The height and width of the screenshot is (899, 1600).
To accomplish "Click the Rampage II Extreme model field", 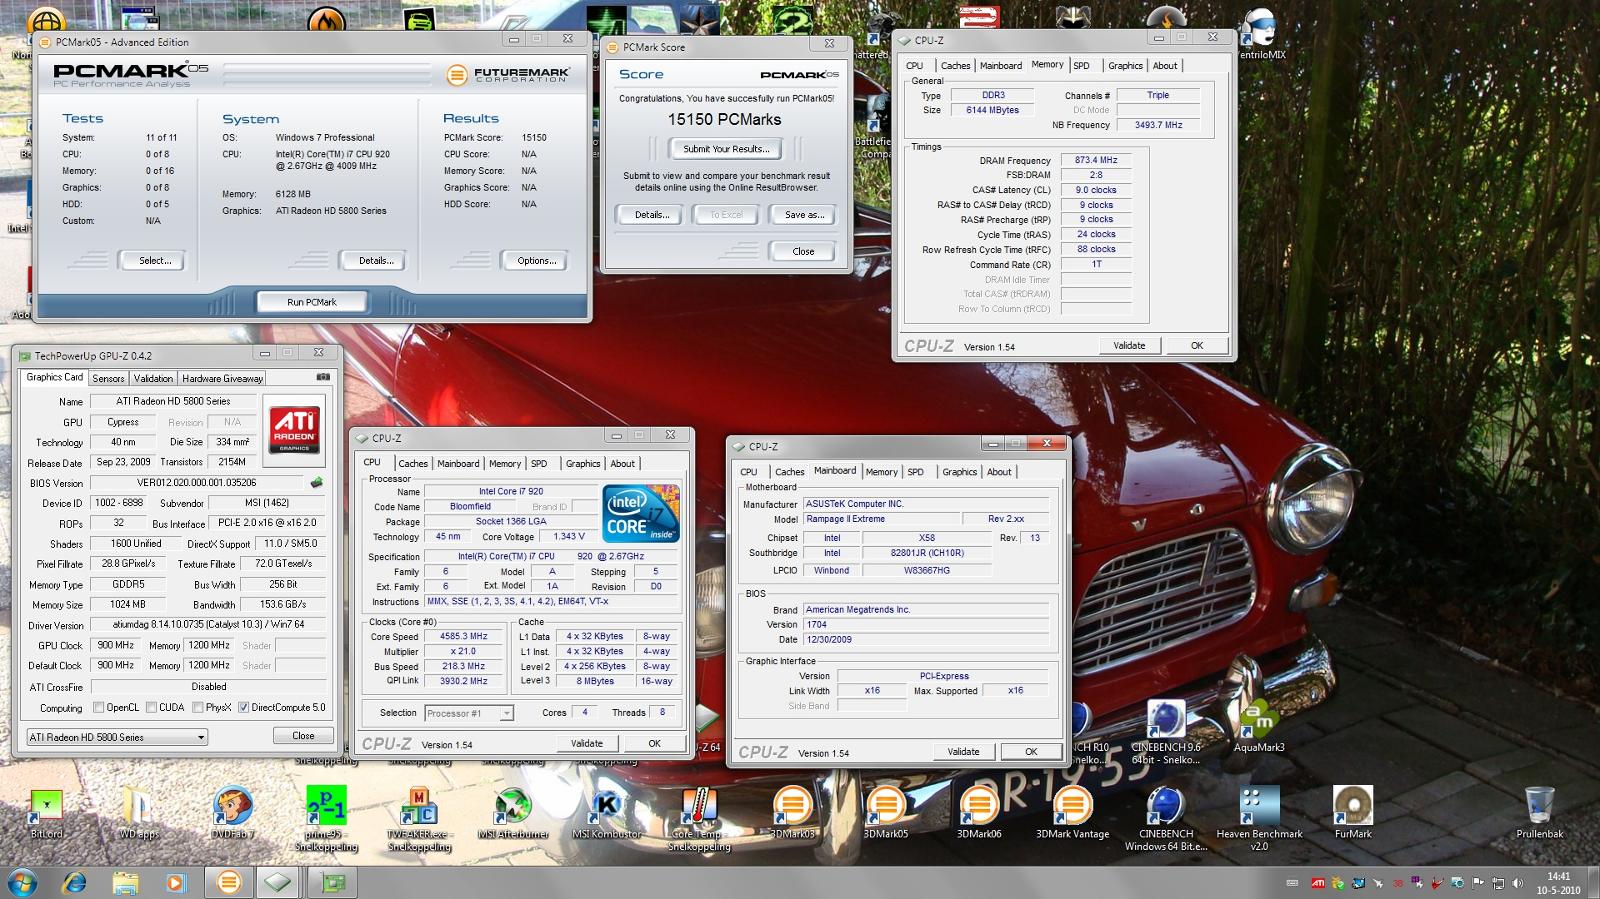I will click(x=880, y=519).
